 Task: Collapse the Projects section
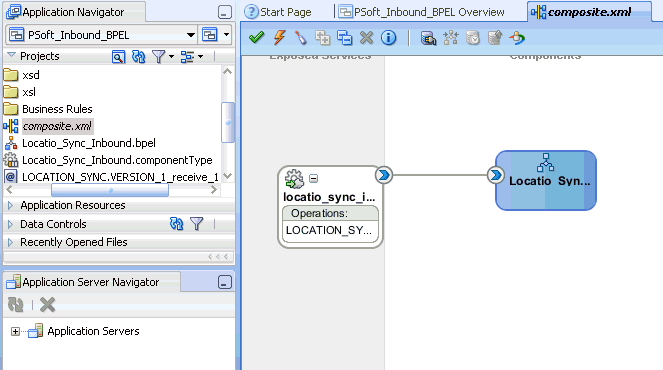(x=11, y=55)
